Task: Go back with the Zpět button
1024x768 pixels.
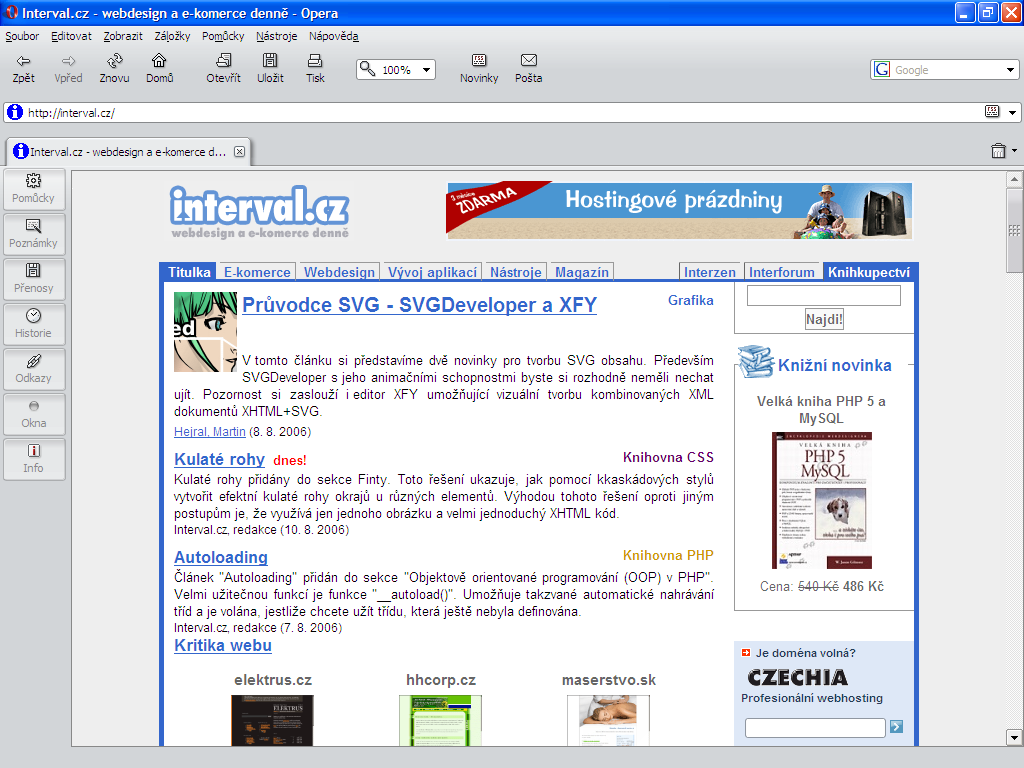Action: pyautogui.click(x=24, y=69)
